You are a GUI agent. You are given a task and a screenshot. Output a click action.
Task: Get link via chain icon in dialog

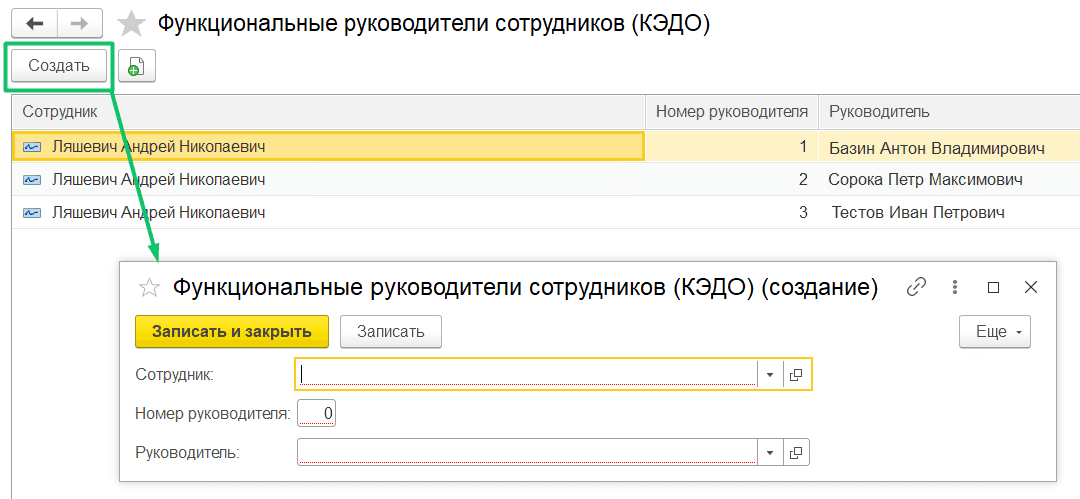[915, 287]
